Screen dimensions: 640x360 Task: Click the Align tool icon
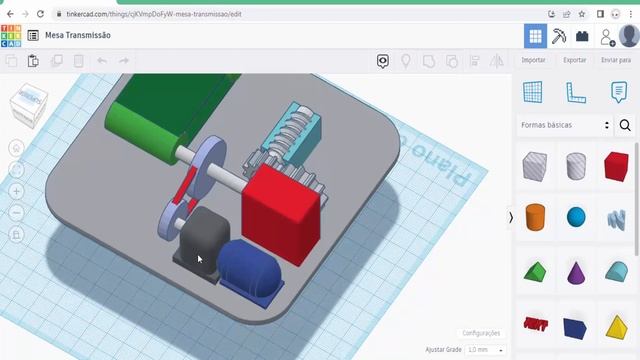(x=474, y=61)
